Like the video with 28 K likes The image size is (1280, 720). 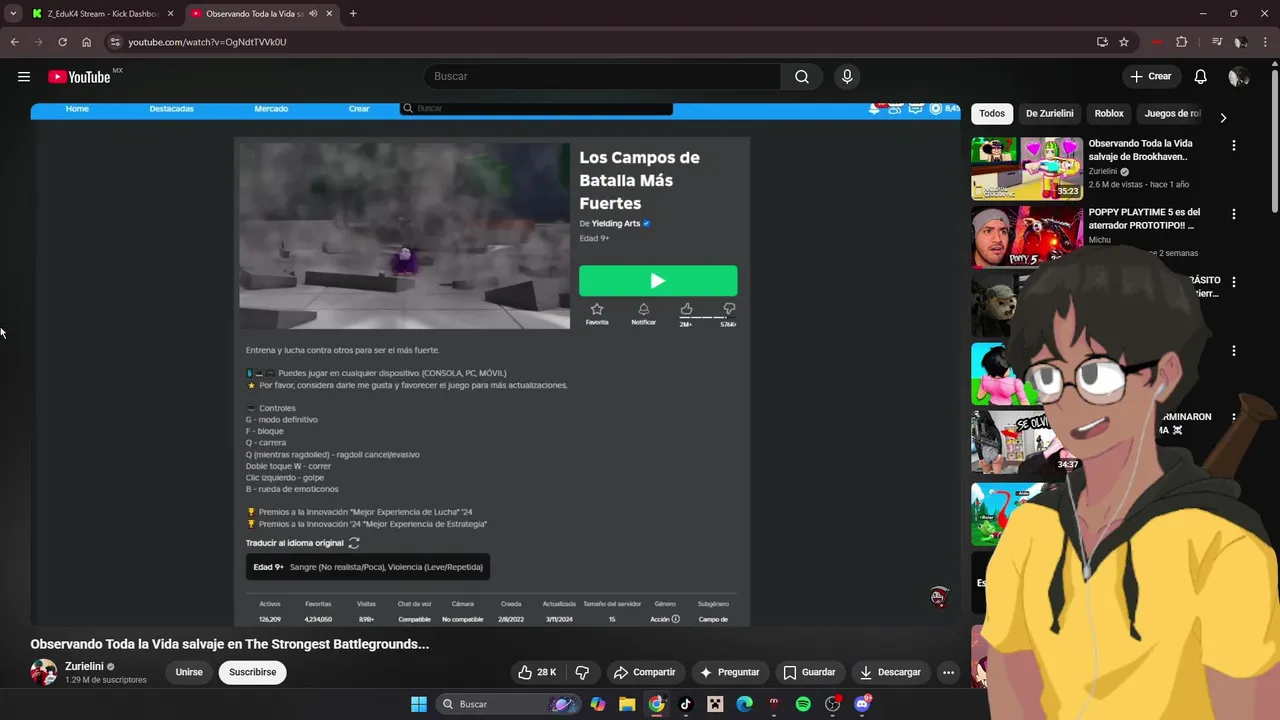click(537, 672)
